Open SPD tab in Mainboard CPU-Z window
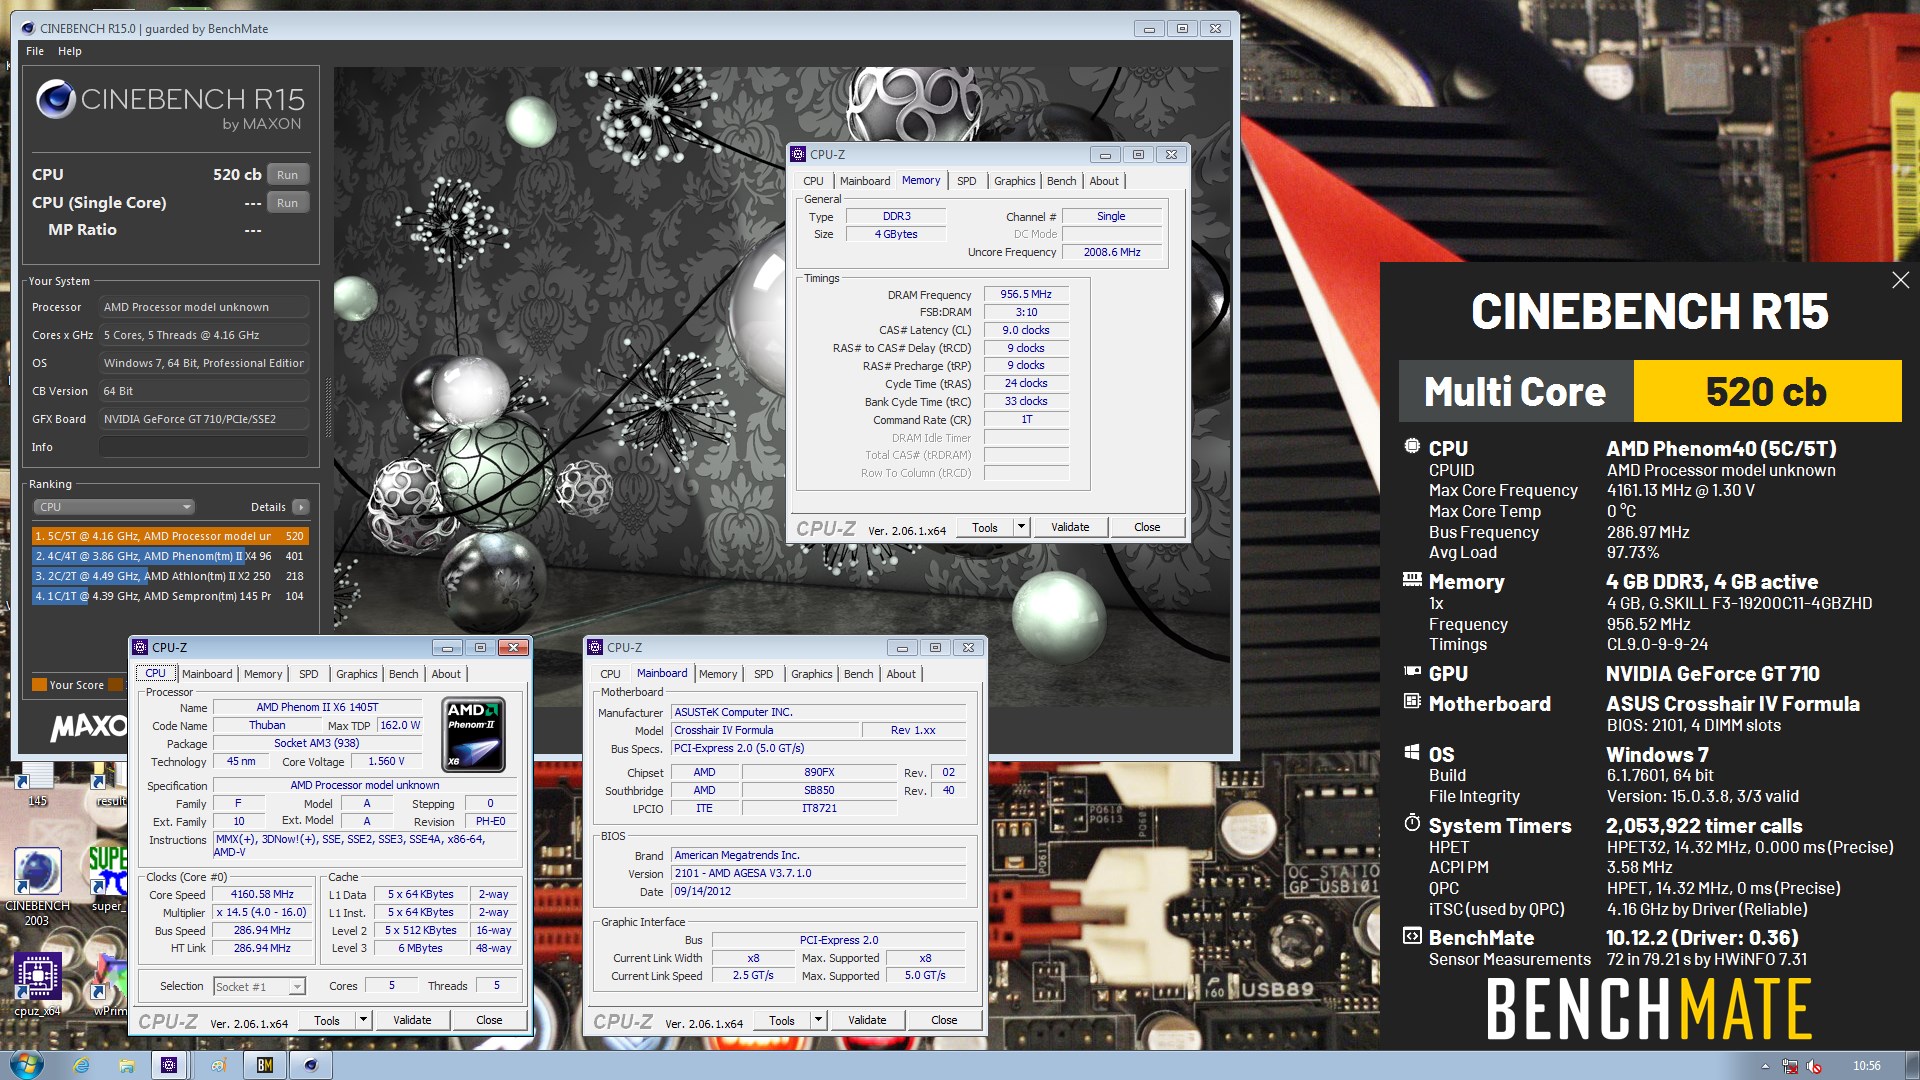 click(763, 674)
